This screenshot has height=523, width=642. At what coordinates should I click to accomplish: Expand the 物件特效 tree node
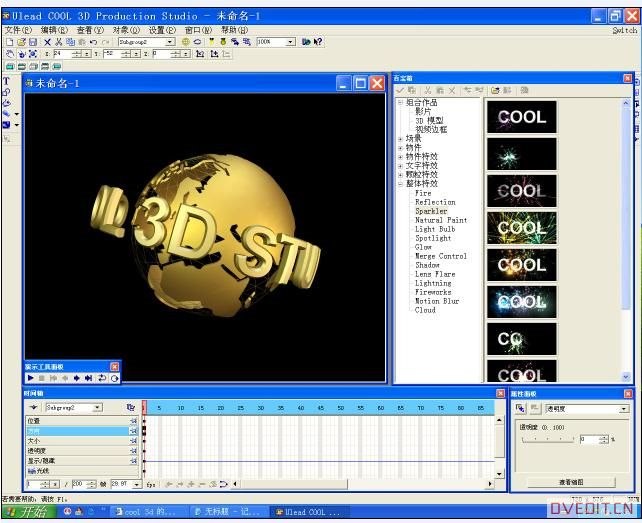(400, 156)
